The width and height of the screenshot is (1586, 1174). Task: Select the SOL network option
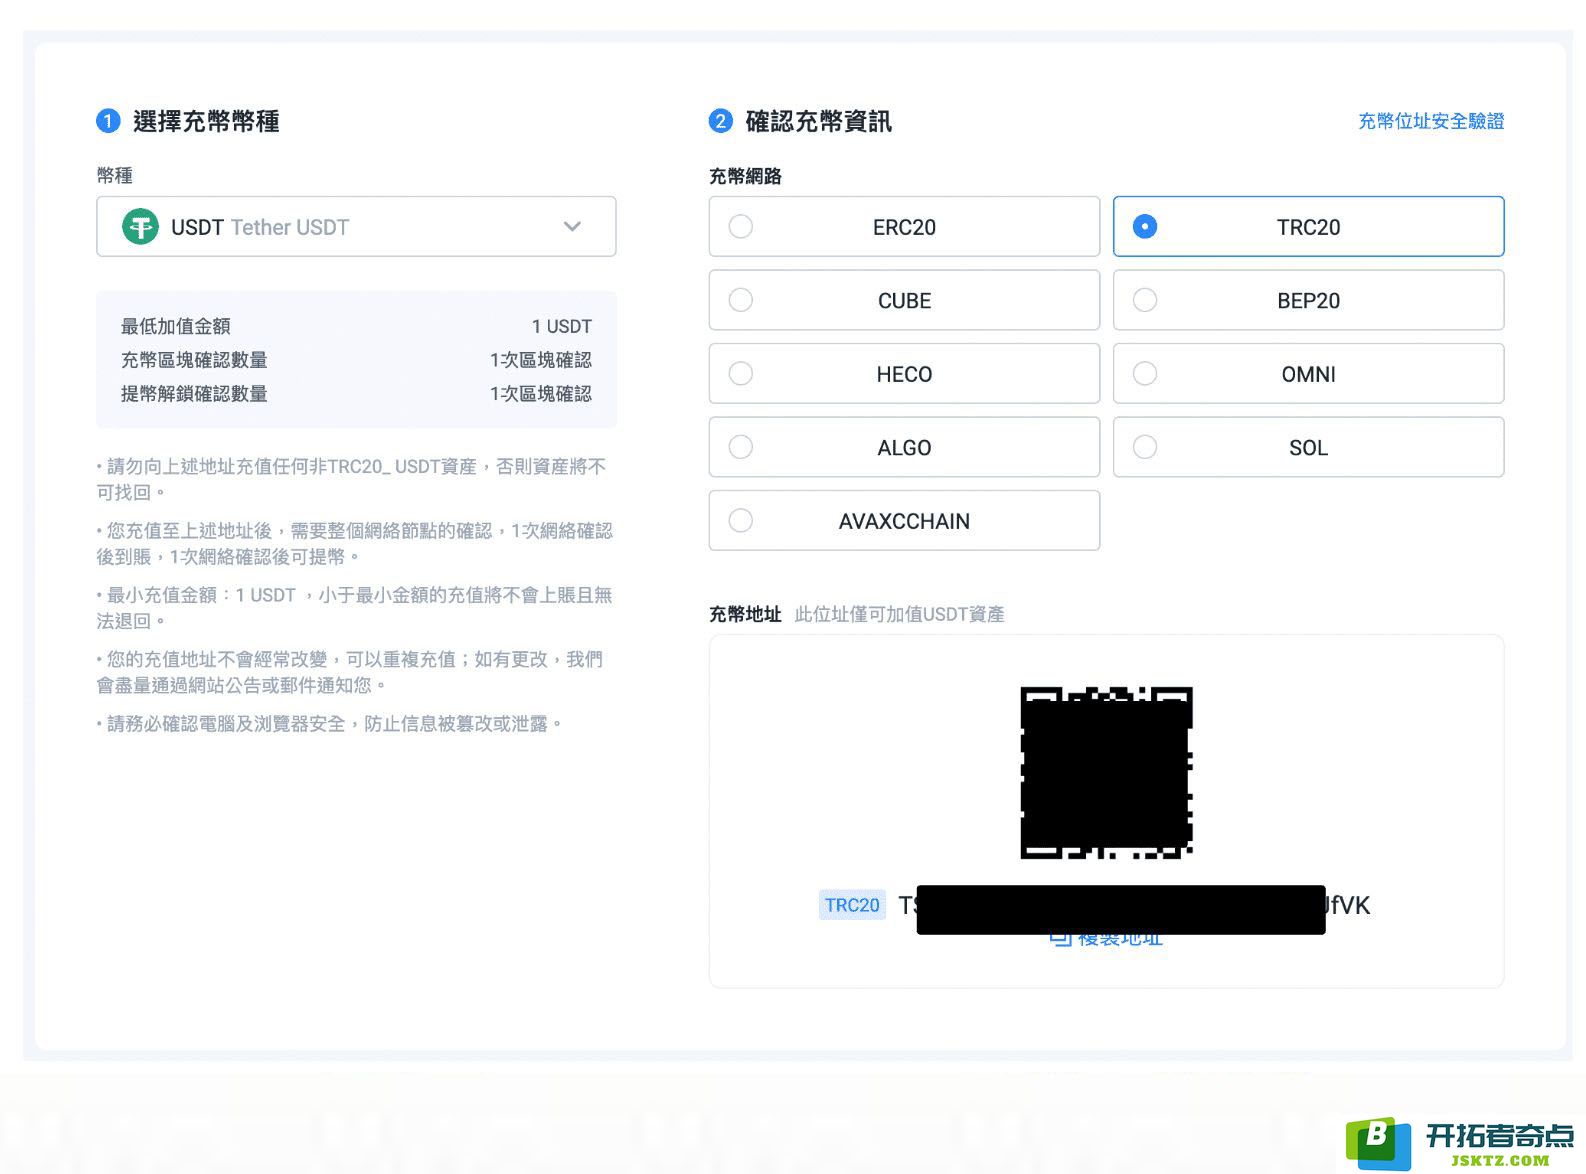(1308, 447)
